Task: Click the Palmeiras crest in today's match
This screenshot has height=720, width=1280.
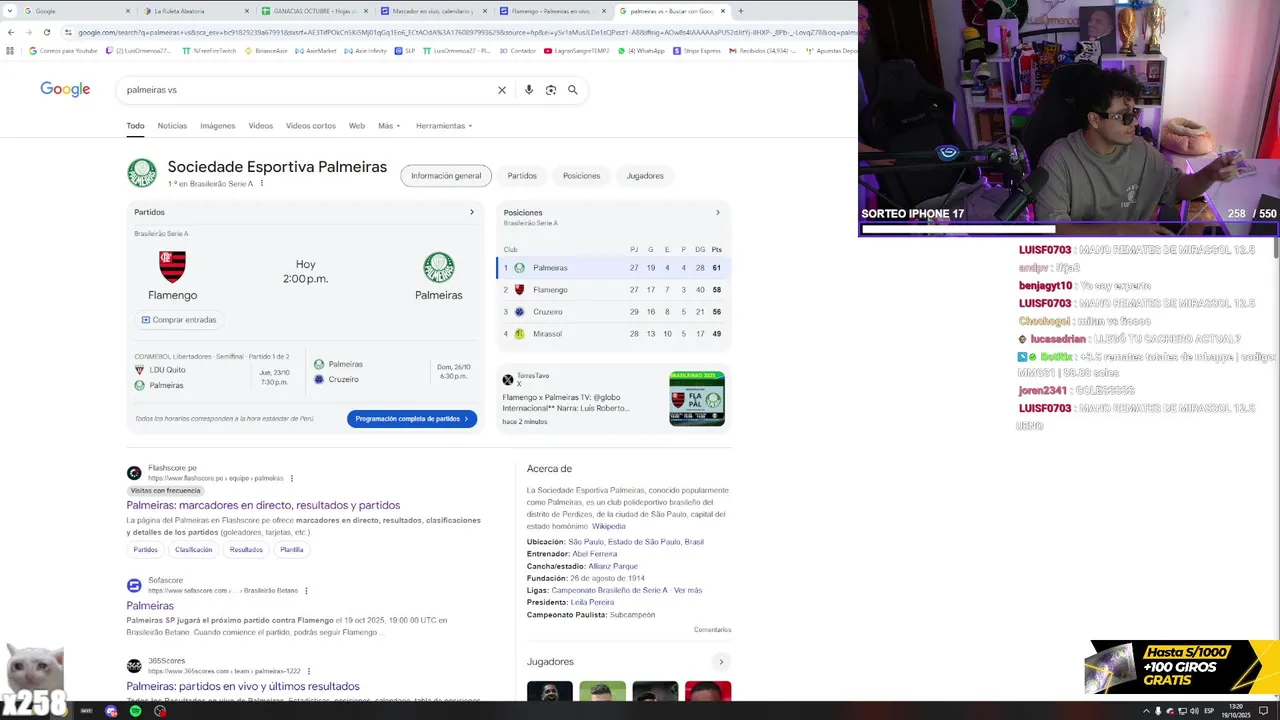Action: point(438,267)
